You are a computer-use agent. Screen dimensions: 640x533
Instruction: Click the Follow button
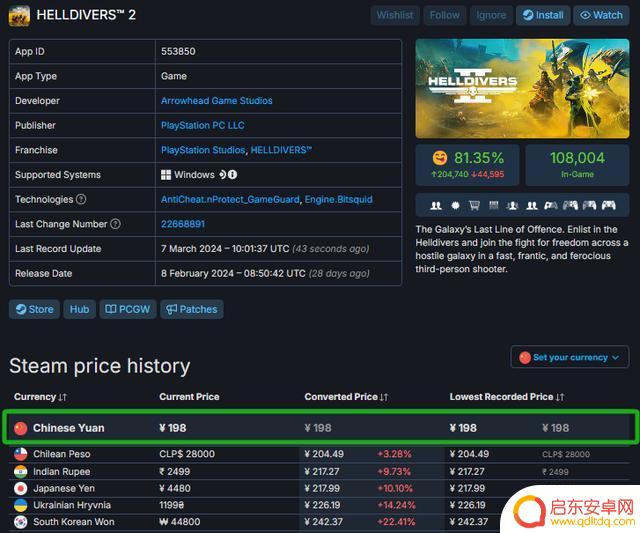coord(444,16)
